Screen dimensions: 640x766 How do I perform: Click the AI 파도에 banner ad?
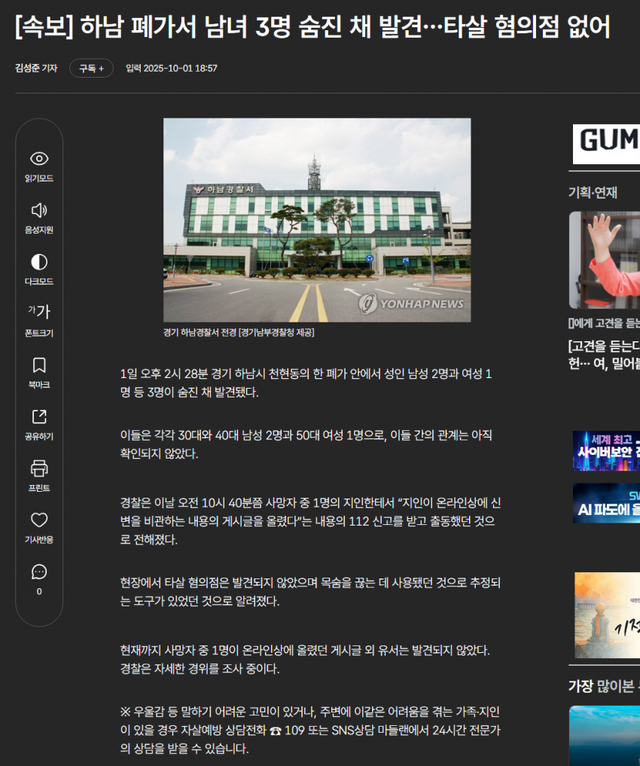pos(606,503)
